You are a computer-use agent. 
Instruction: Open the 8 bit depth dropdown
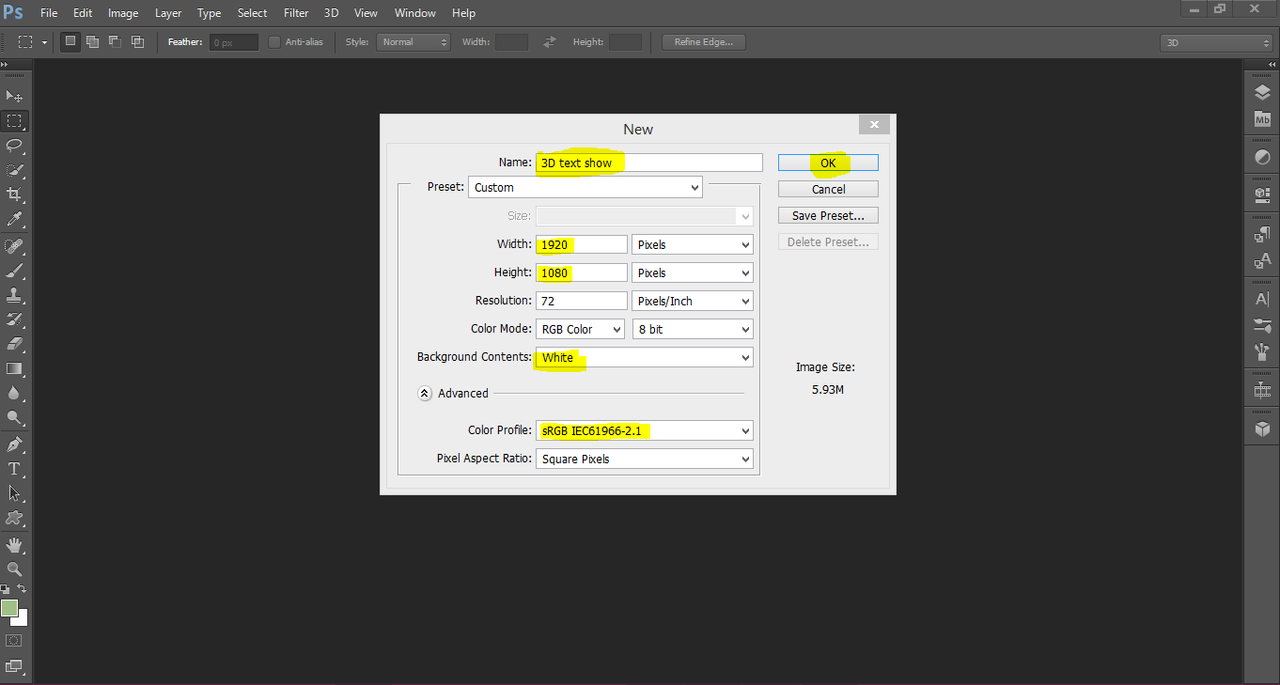pos(692,329)
